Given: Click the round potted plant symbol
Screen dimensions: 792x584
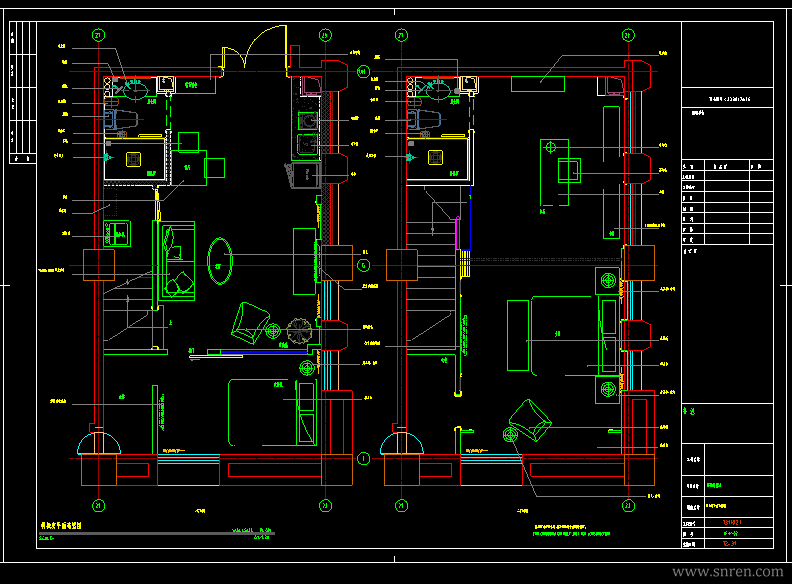Looking at the screenshot, I should (x=299, y=331).
